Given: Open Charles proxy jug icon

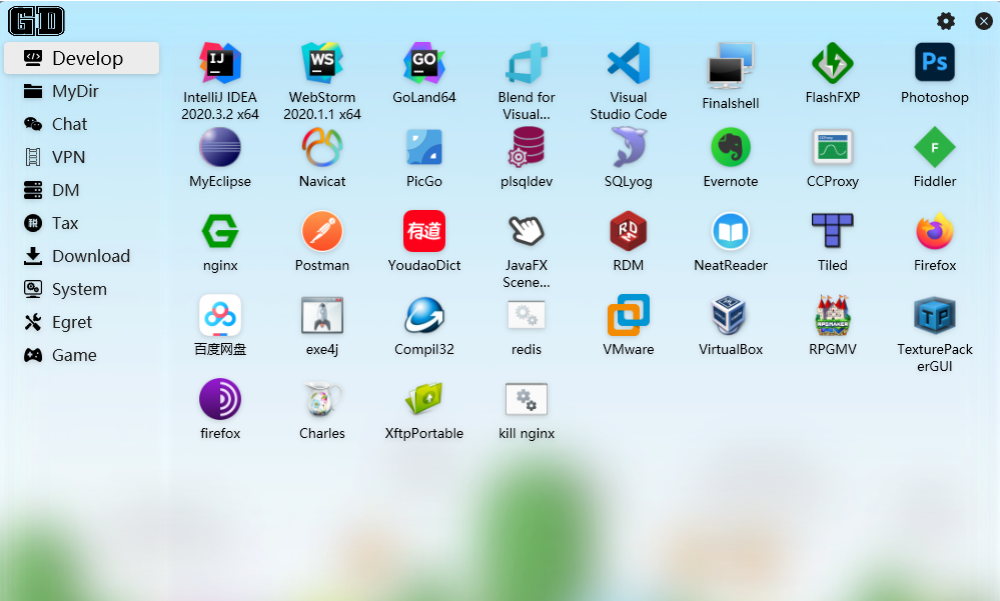Looking at the screenshot, I should [x=322, y=399].
